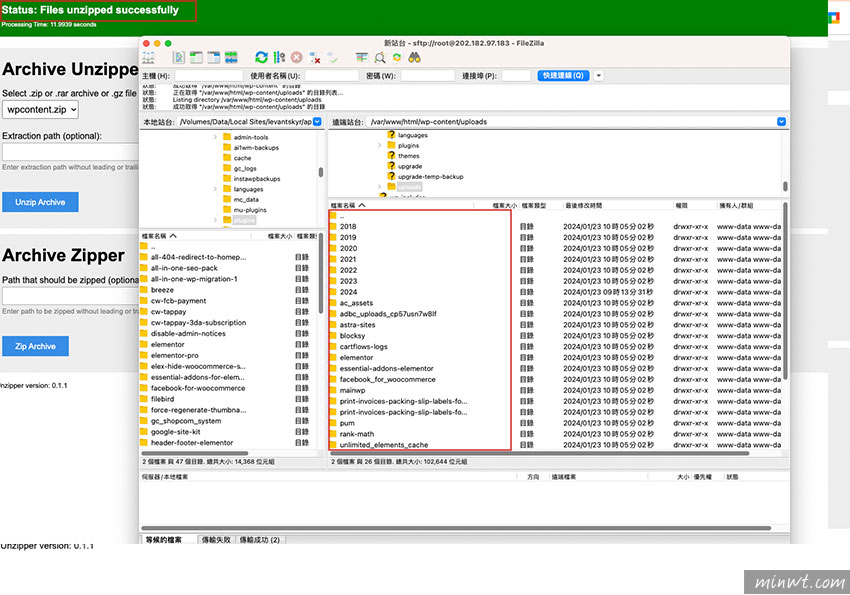Click the binoculars file search icon
The image size is (850, 595).
414,58
